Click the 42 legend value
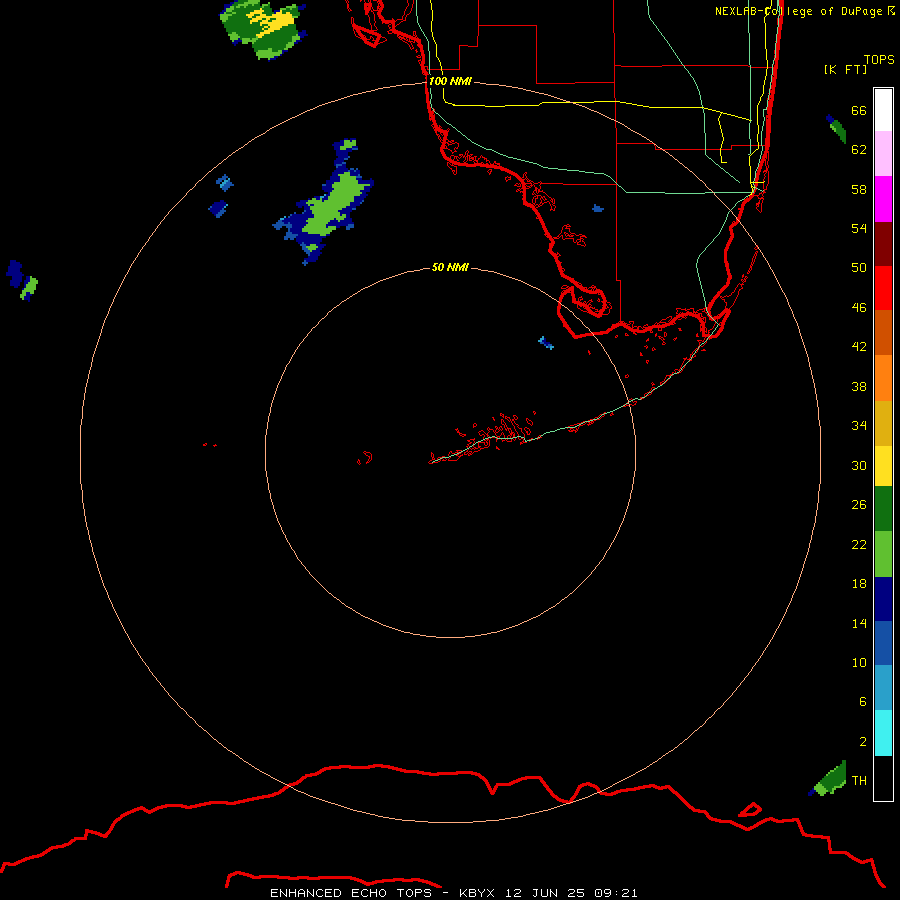 859,347
